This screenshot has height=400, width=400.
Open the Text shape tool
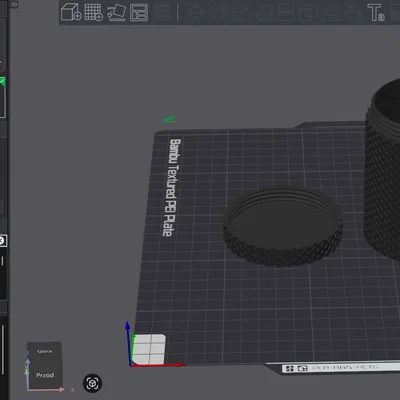click(376, 13)
